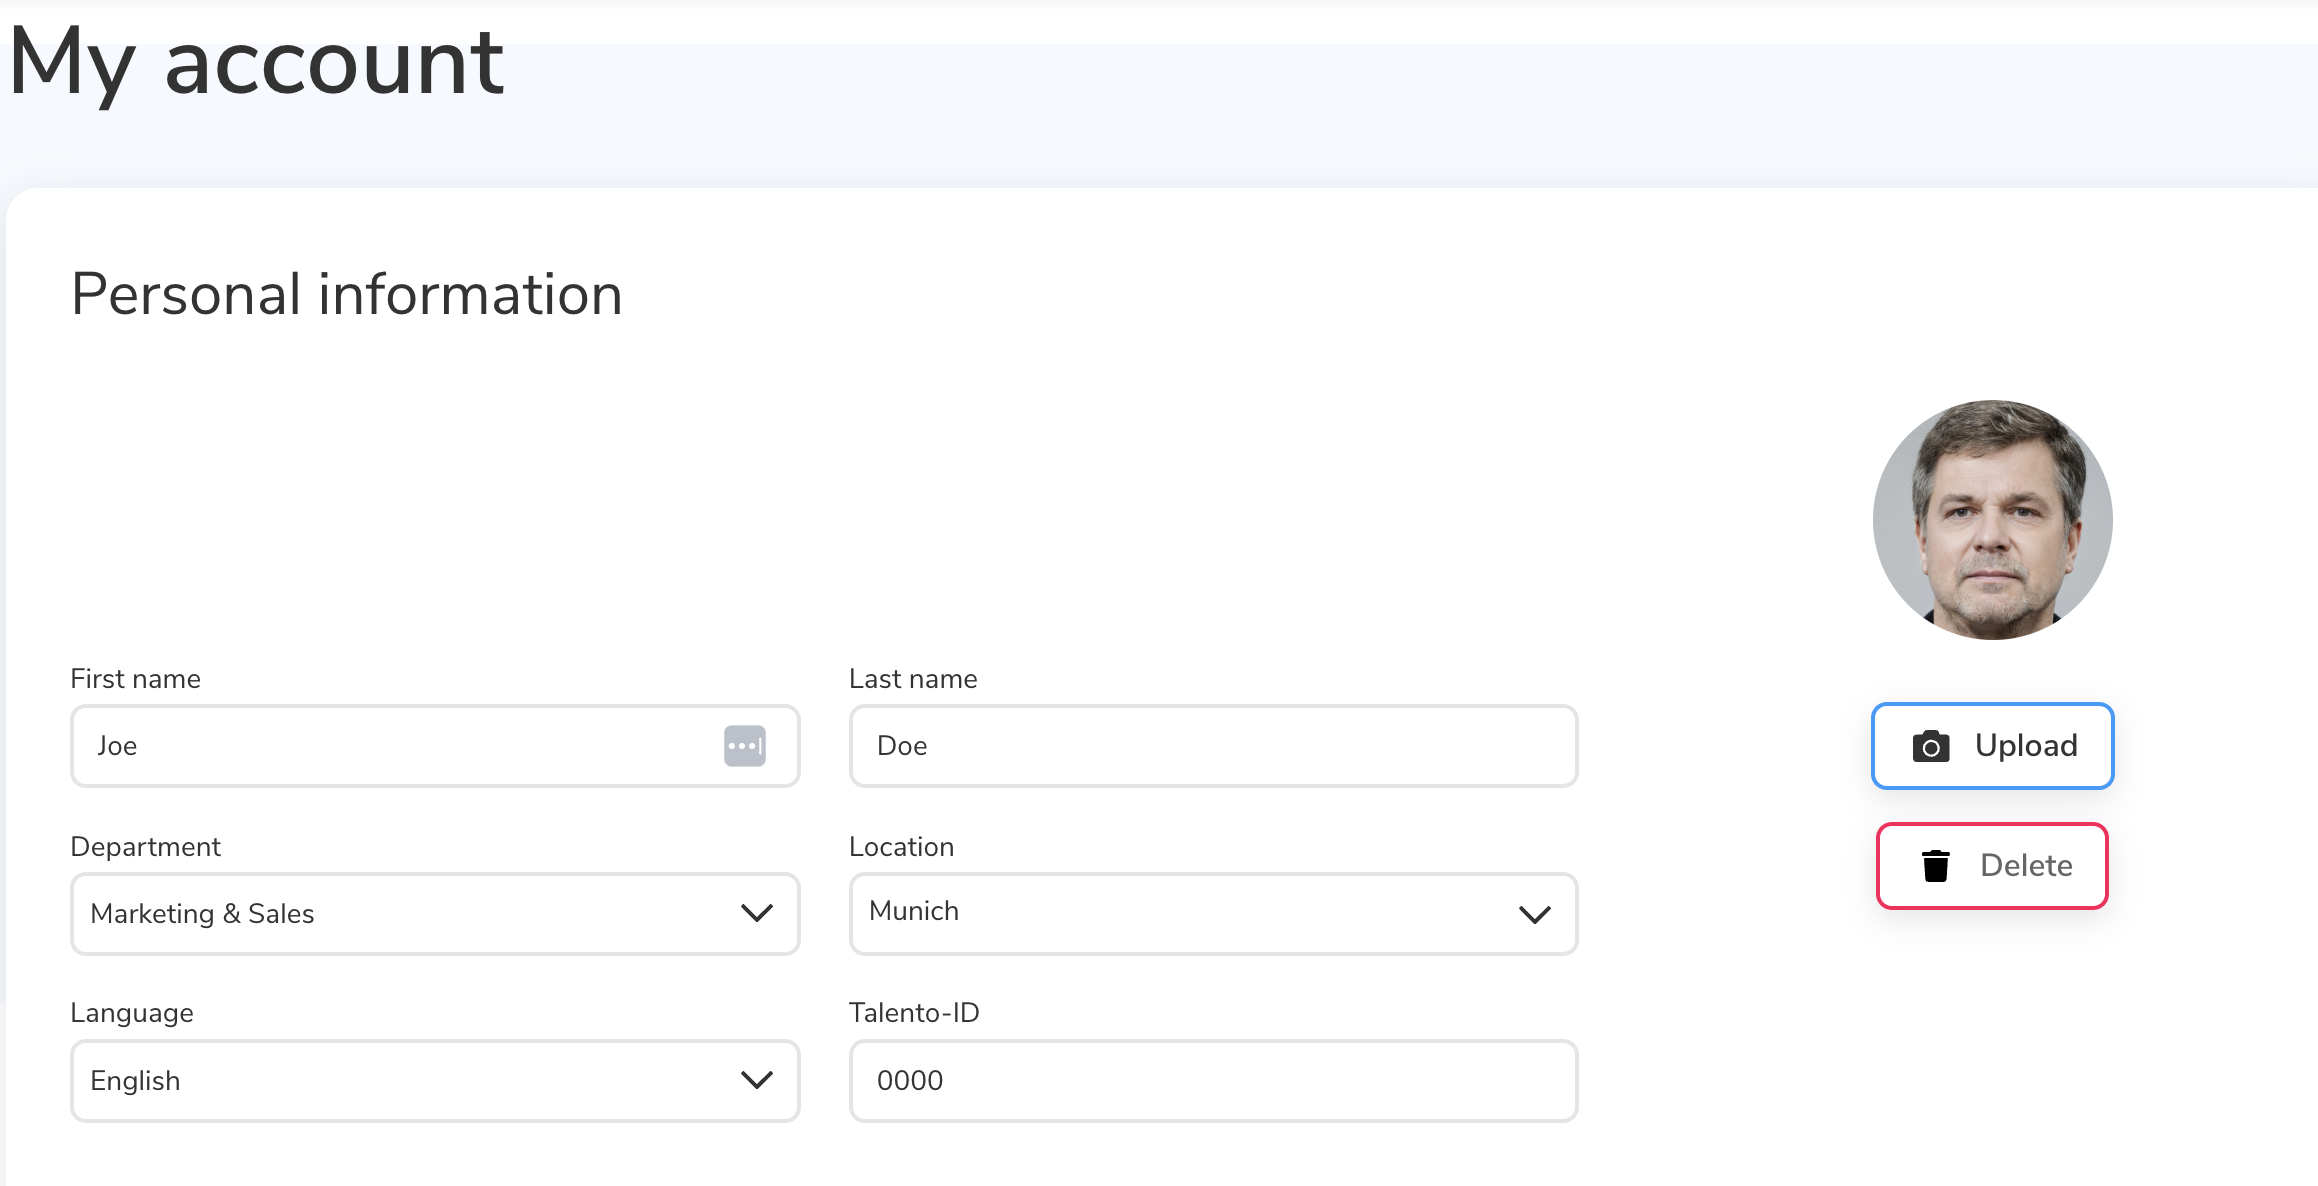Click the My account page title
2318x1186 pixels.
pos(256,62)
